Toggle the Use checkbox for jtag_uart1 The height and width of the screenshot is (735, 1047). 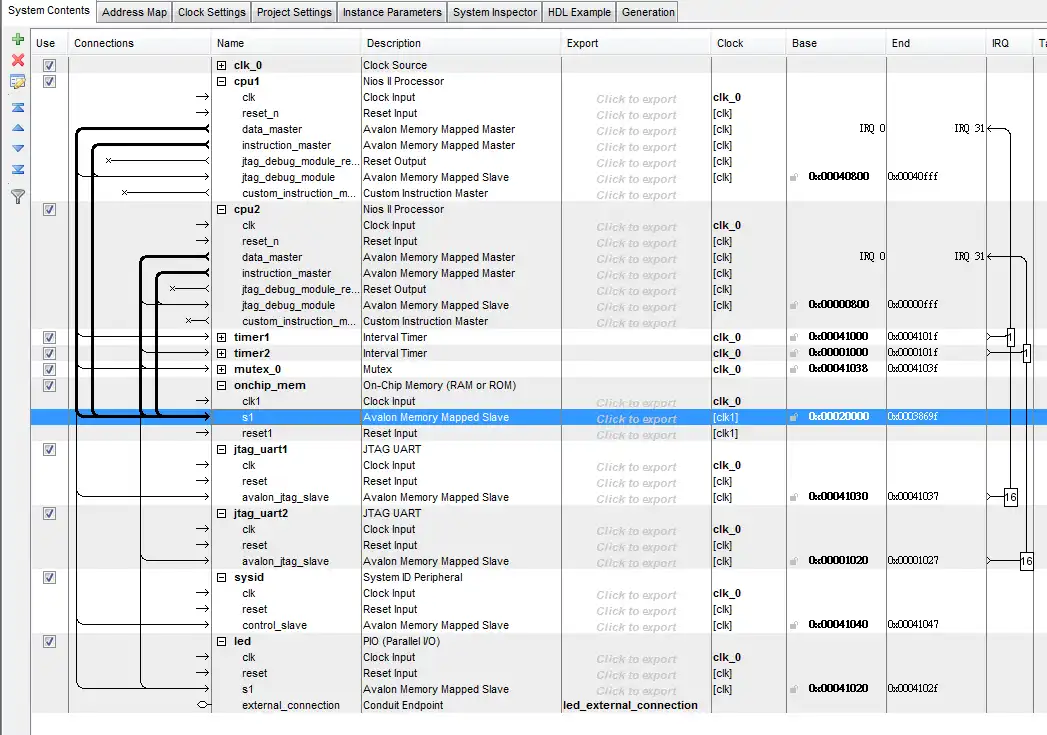pos(49,450)
